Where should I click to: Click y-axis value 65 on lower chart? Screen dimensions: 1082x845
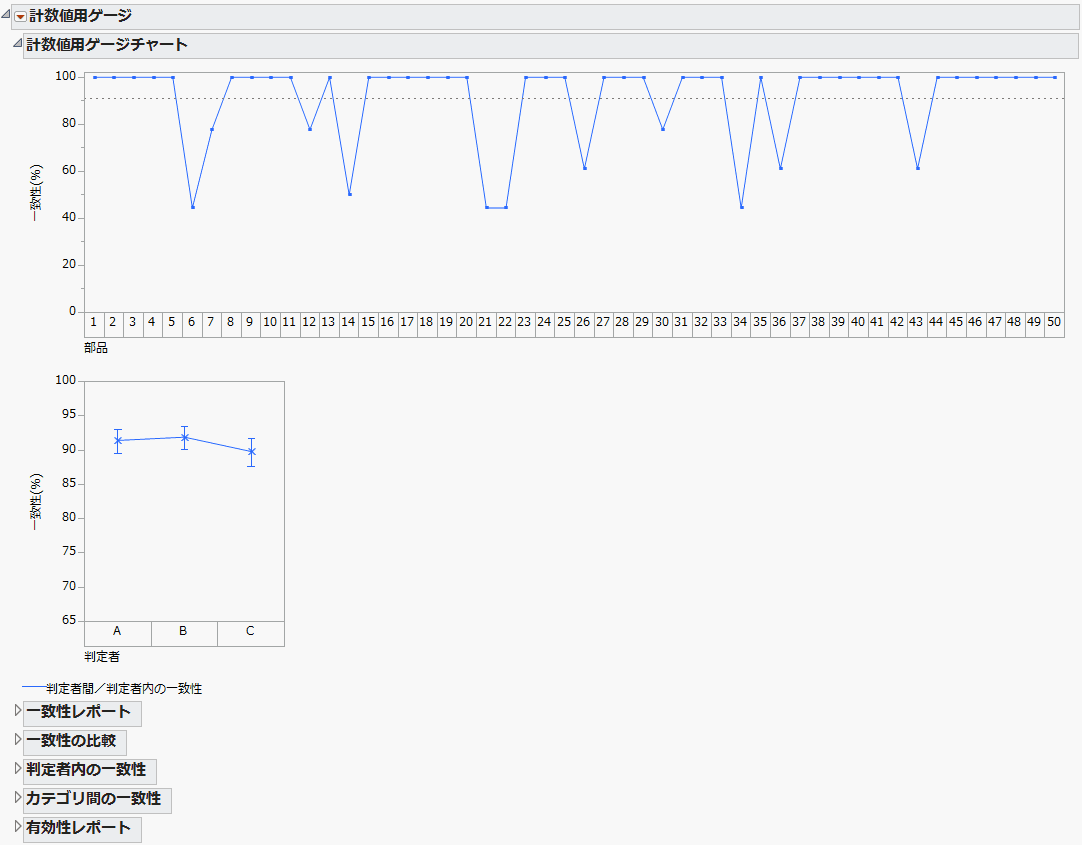point(69,620)
